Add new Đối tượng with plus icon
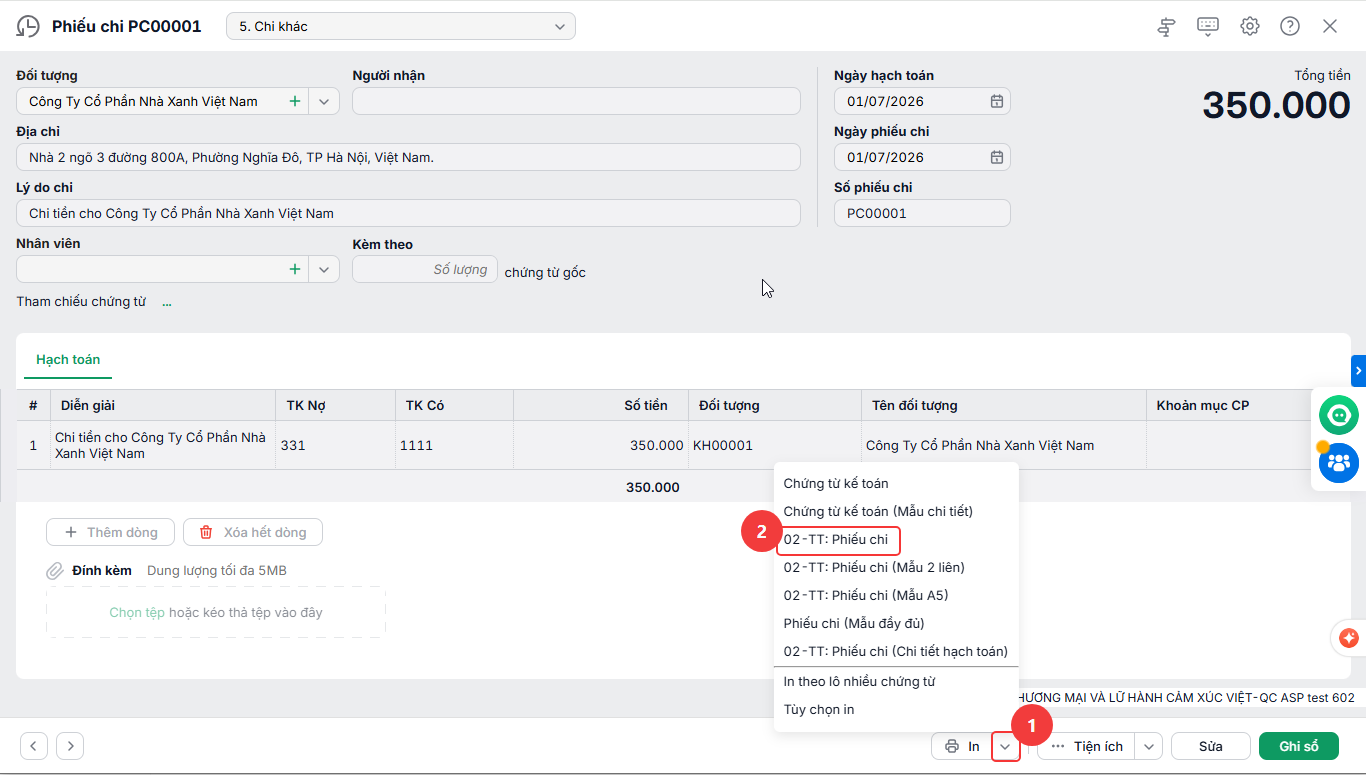The height and width of the screenshot is (775, 1366). click(x=295, y=101)
